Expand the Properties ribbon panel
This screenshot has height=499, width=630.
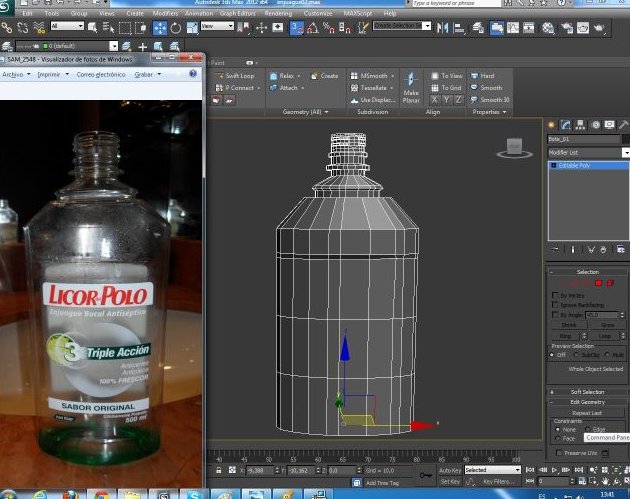pyautogui.click(x=489, y=112)
